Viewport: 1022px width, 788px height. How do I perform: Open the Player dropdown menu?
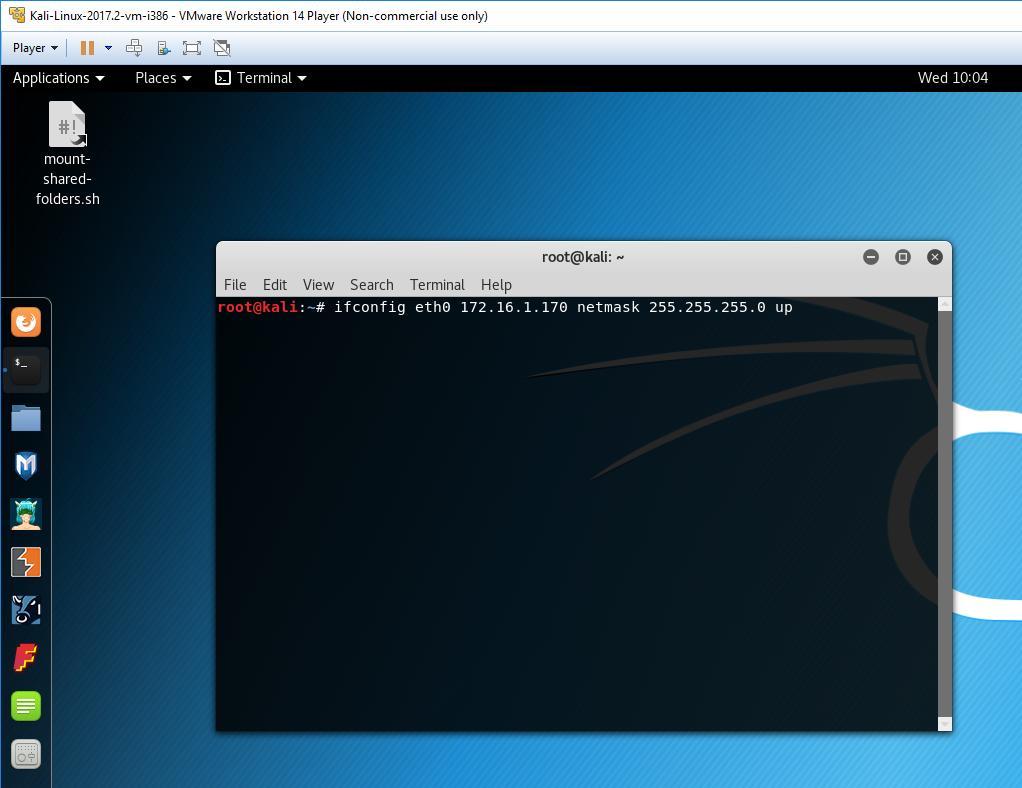pos(35,48)
